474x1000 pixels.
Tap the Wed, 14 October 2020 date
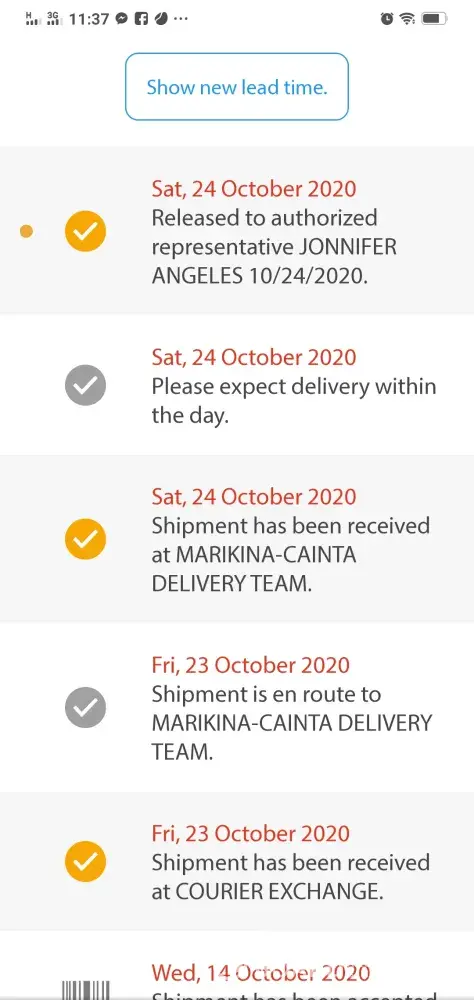261,973
